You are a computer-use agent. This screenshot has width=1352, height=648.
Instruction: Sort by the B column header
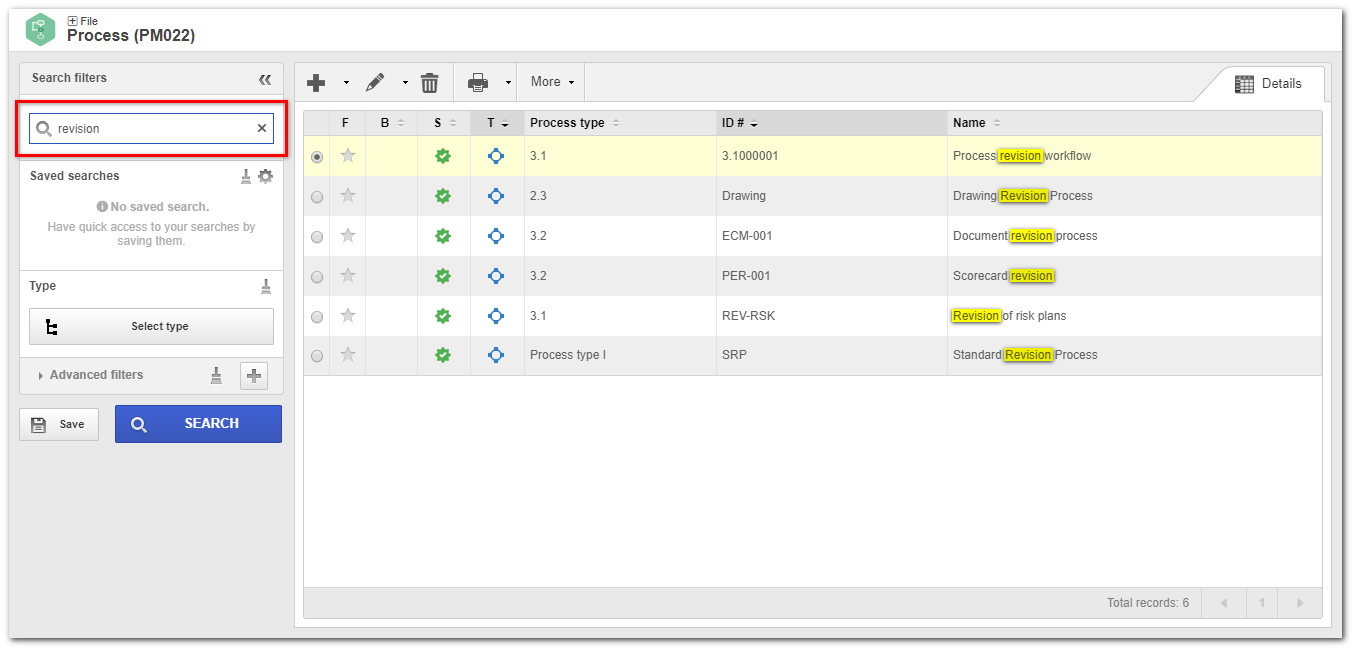click(x=391, y=123)
